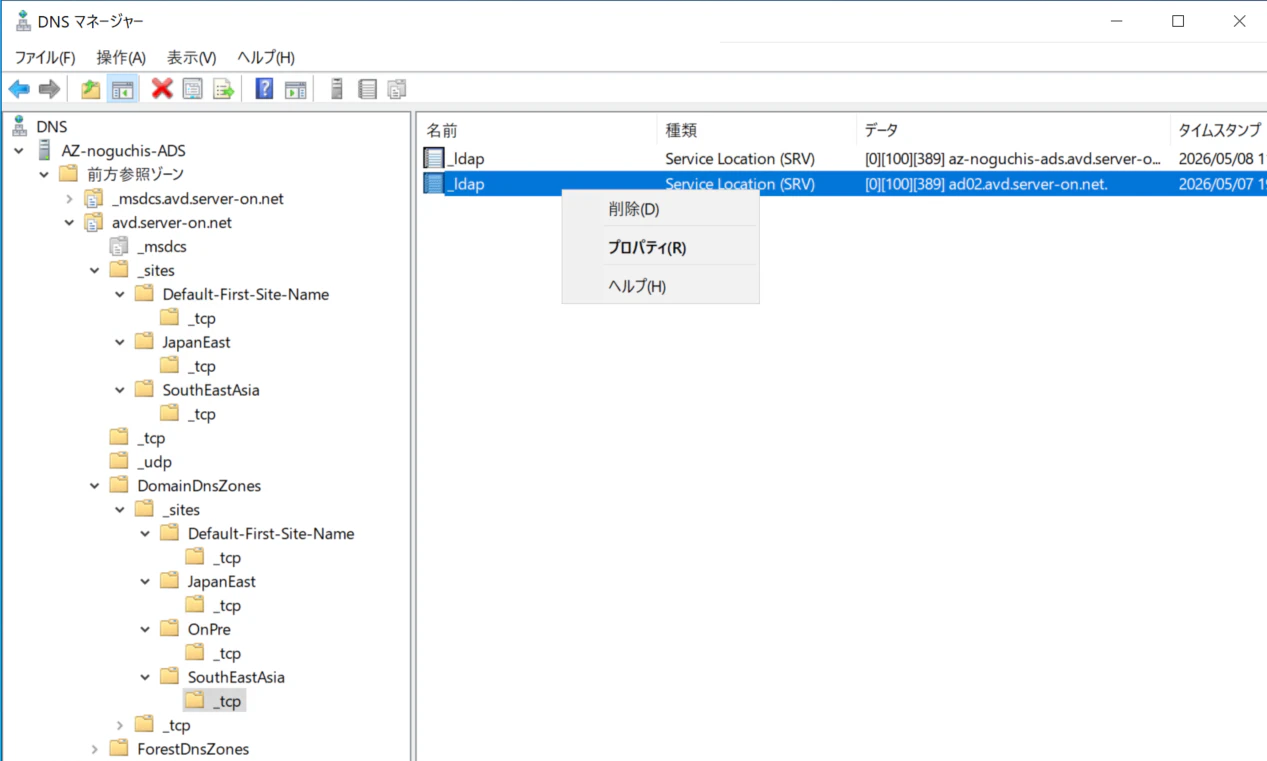Viewport: 1267px width, 761px height.
Task: Click the DNS Manager title bar app icon
Action: (x=23, y=21)
